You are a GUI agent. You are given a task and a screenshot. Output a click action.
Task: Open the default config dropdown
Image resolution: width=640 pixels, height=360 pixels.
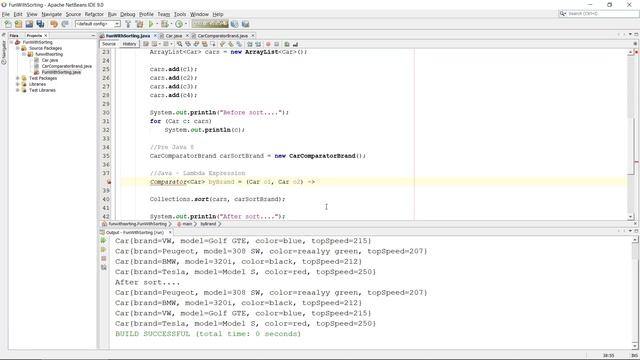[x=98, y=24]
